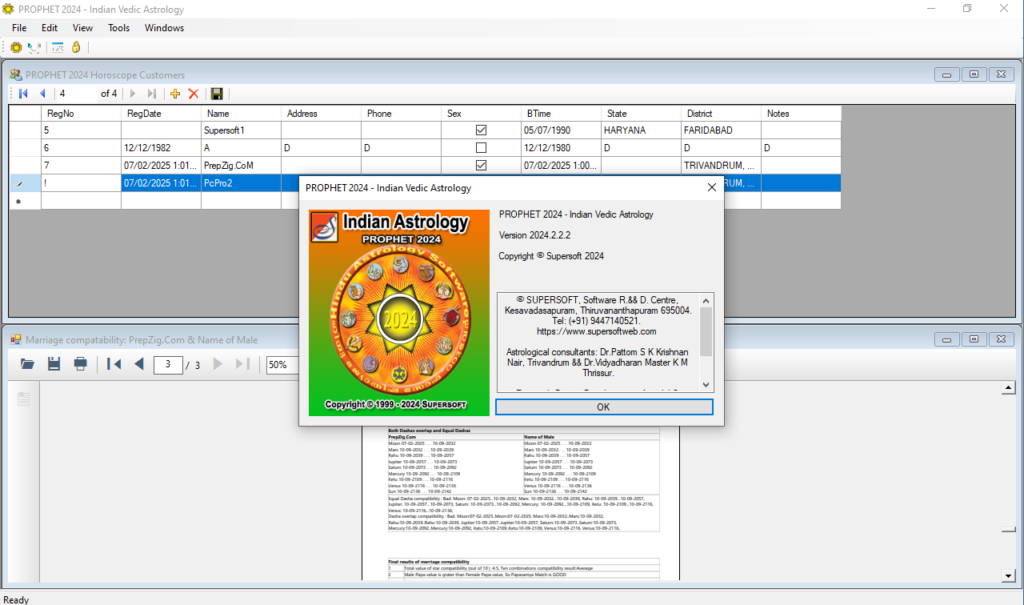Image resolution: width=1024 pixels, height=605 pixels.
Task: Go to next page of report
Action: pyautogui.click(x=217, y=364)
